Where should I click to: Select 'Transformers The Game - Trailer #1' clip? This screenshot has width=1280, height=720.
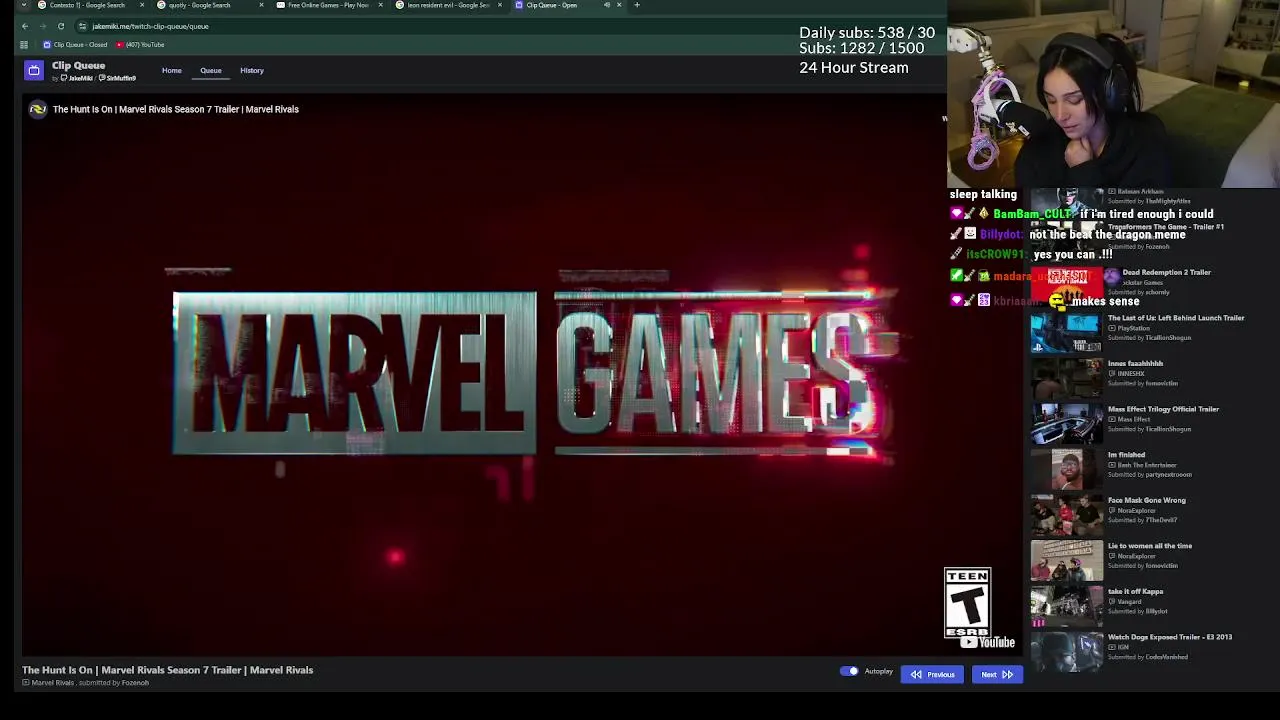click(1165, 227)
